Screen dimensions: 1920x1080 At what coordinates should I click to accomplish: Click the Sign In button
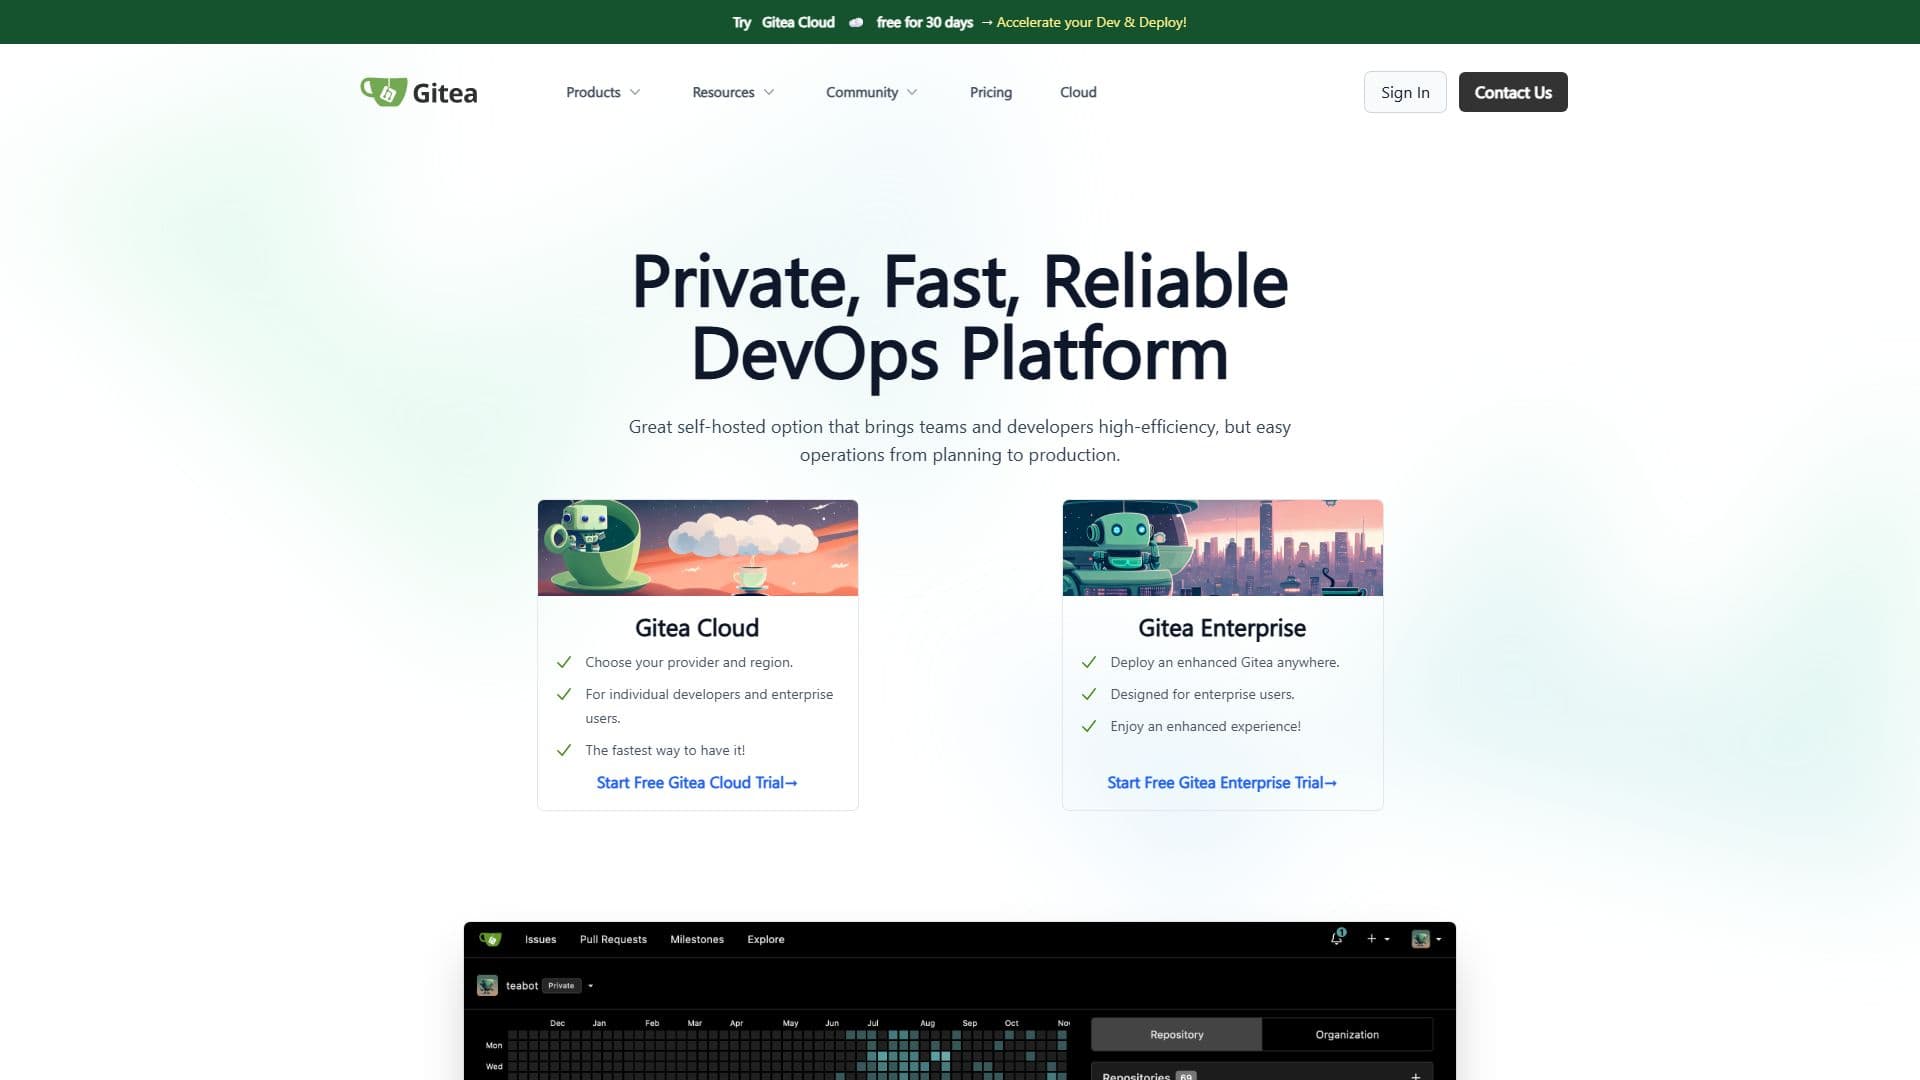(1405, 92)
